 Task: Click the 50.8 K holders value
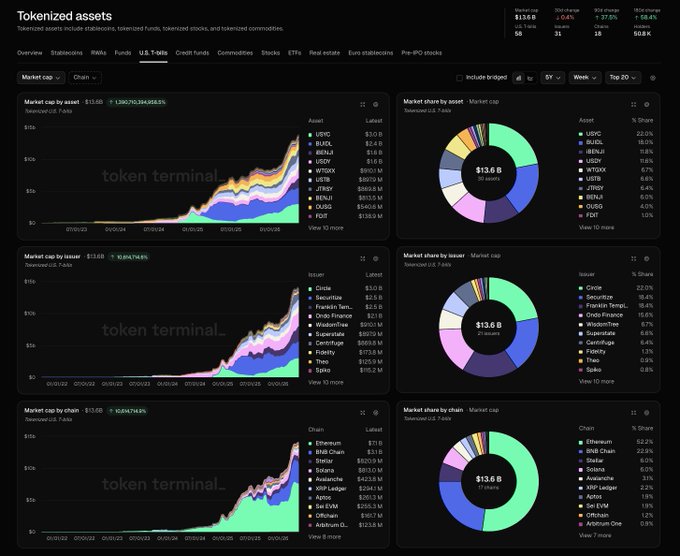(642, 34)
